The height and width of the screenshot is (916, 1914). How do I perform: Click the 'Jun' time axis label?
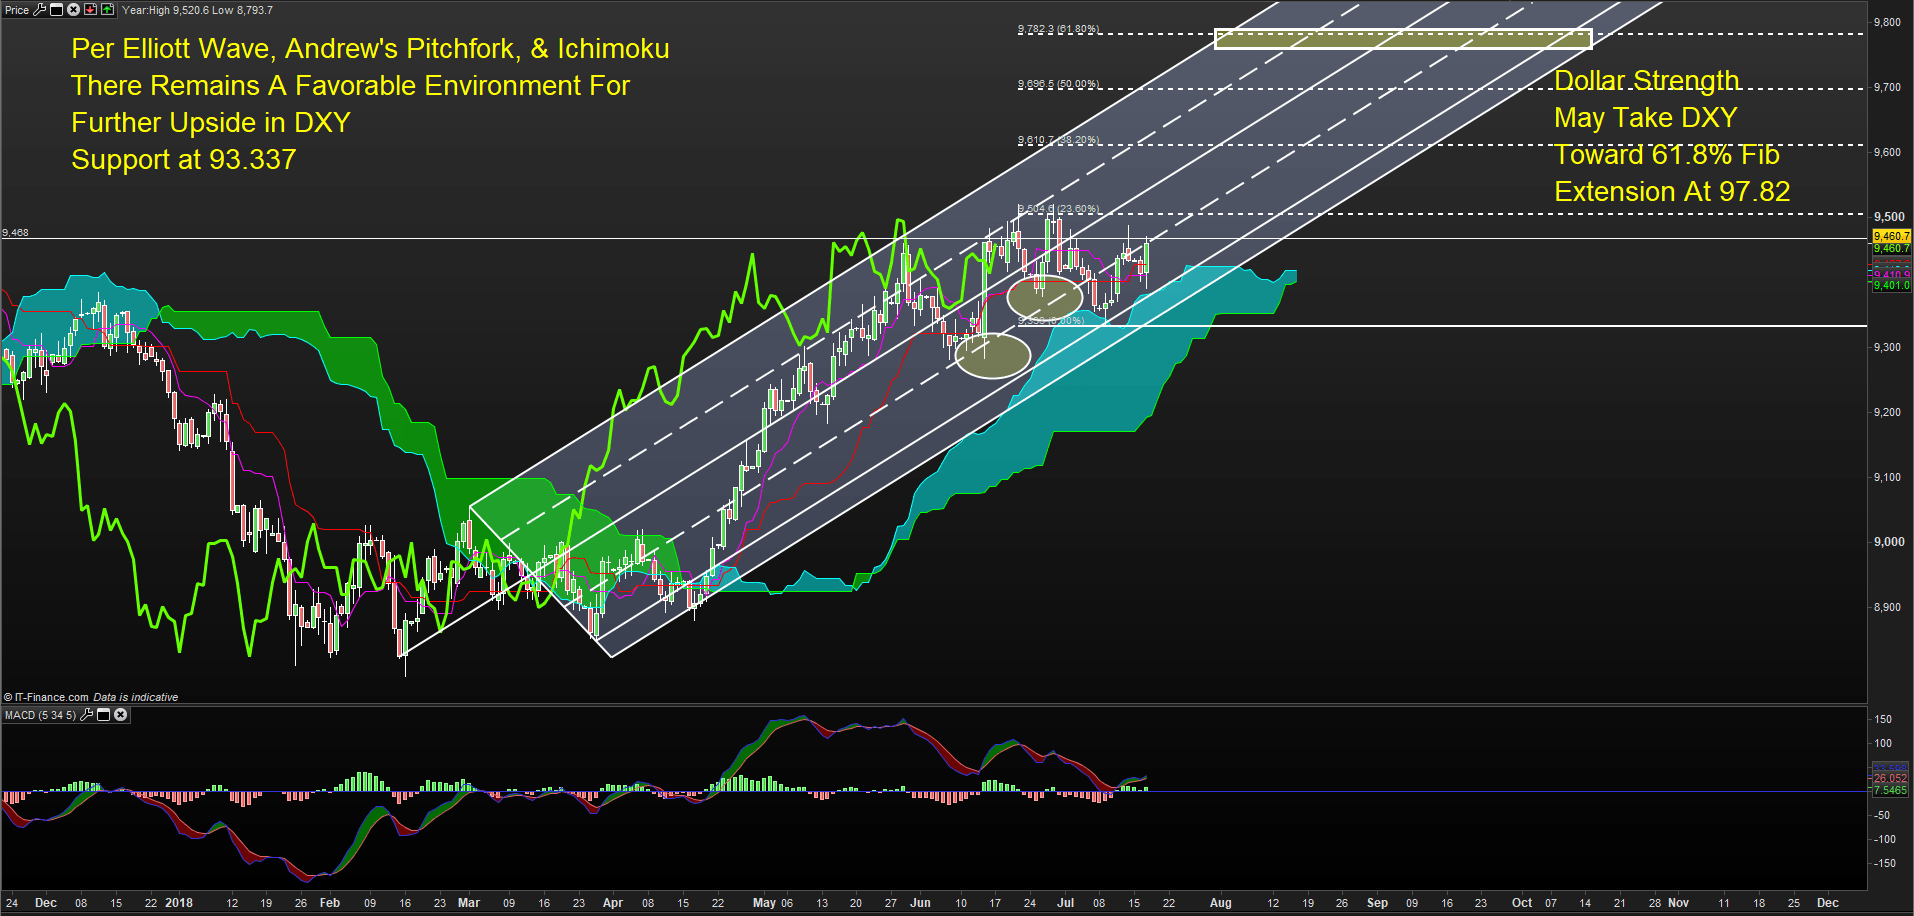point(920,903)
